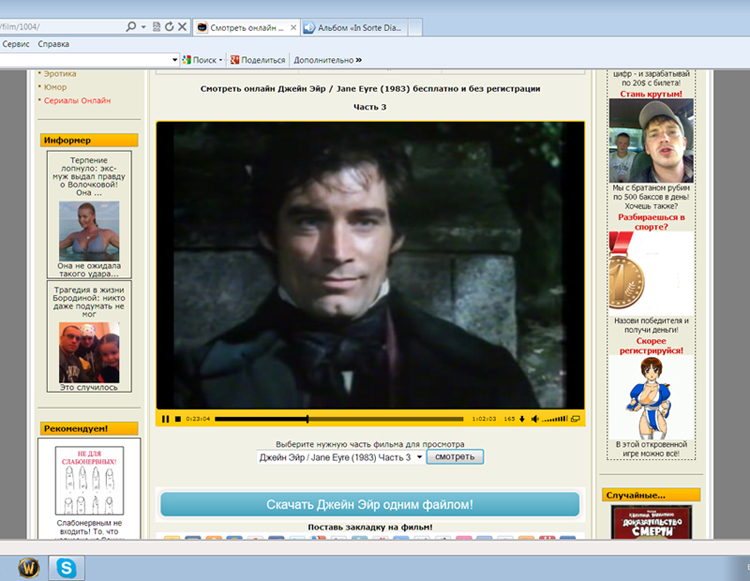This screenshot has width=750, height=581.
Task: Open the Справка menu
Action: click(x=54, y=44)
